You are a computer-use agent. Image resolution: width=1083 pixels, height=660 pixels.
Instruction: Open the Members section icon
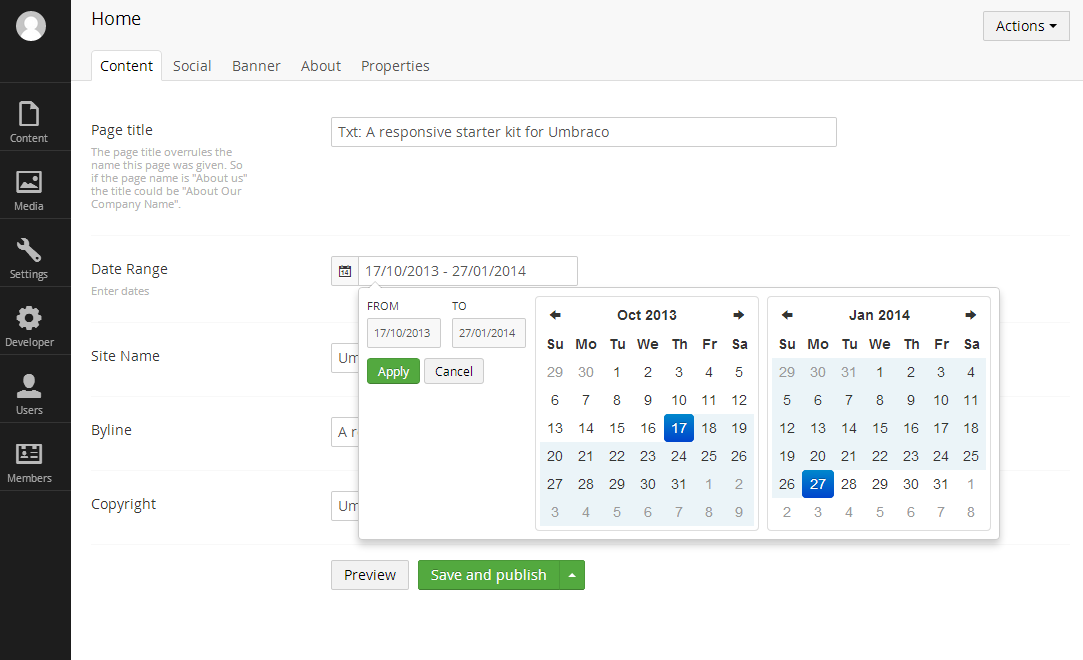[x=29, y=462]
